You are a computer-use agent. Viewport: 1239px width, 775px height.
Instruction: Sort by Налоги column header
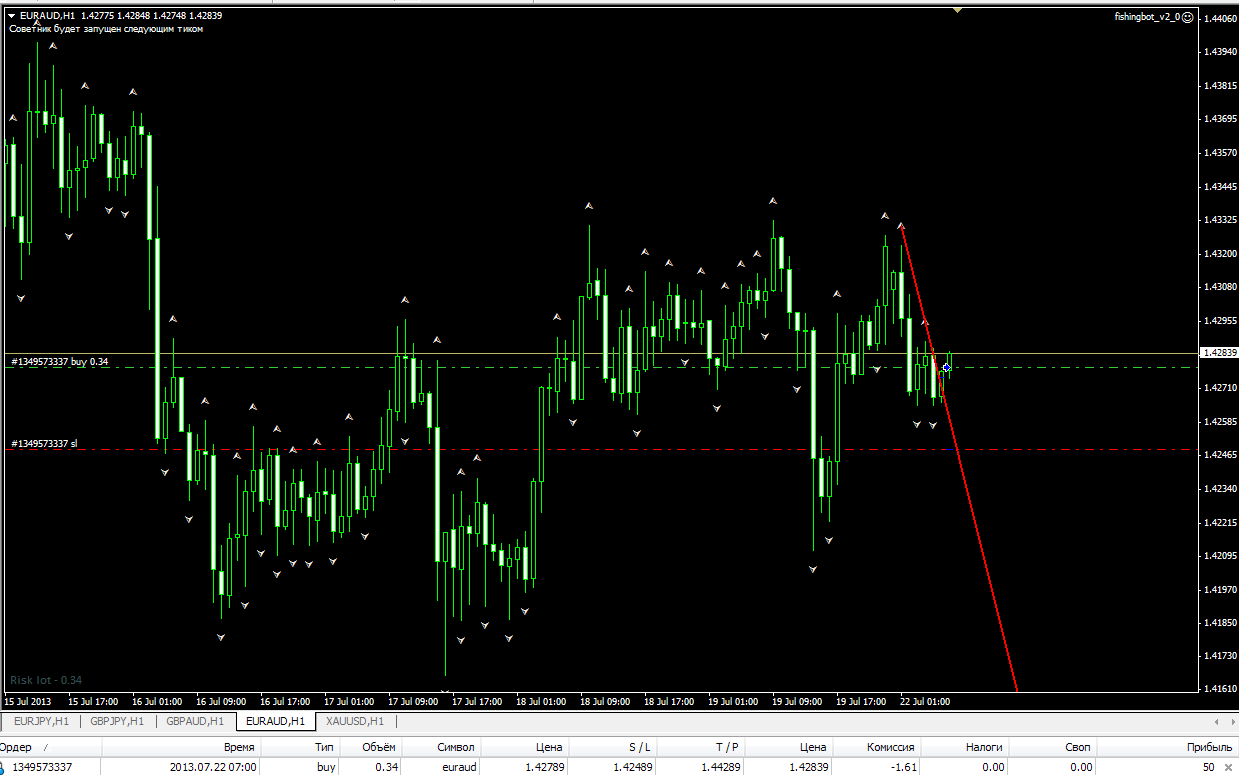pyautogui.click(x=965, y=747)
